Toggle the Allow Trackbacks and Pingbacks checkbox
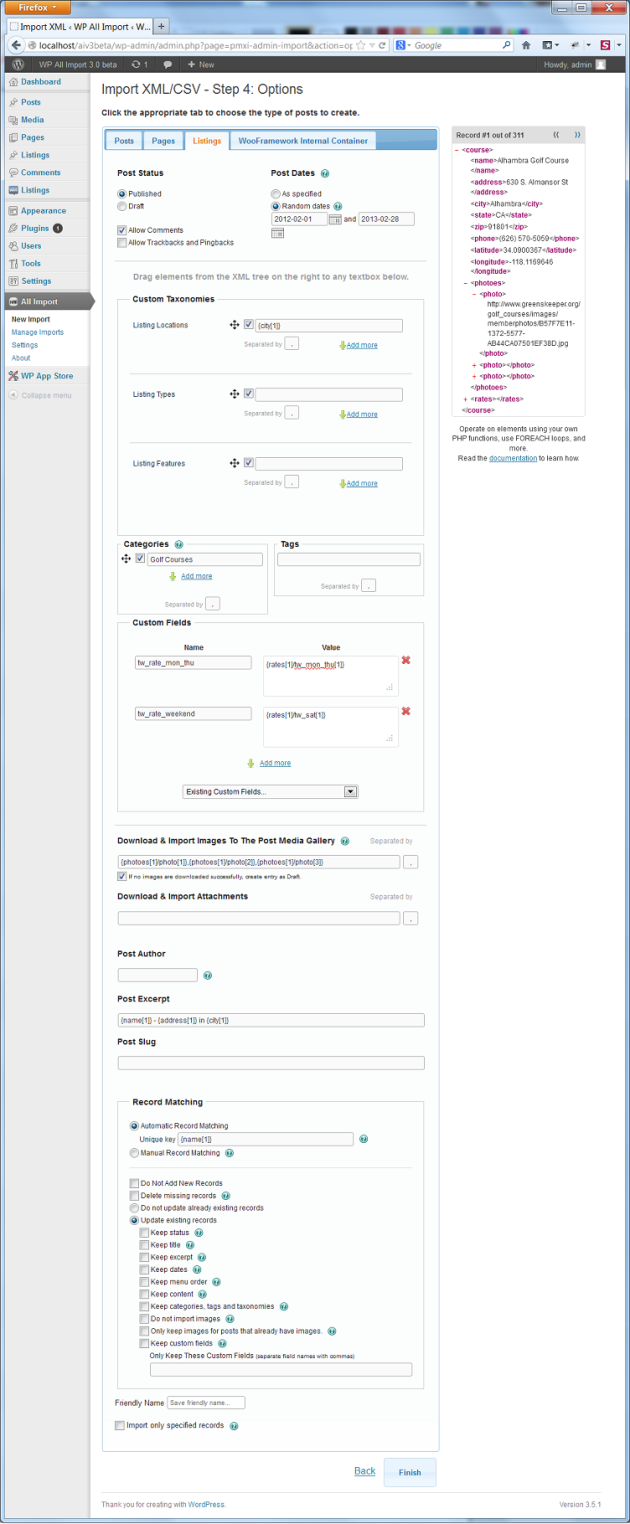 pyautogui.click(x=122, y=242)
